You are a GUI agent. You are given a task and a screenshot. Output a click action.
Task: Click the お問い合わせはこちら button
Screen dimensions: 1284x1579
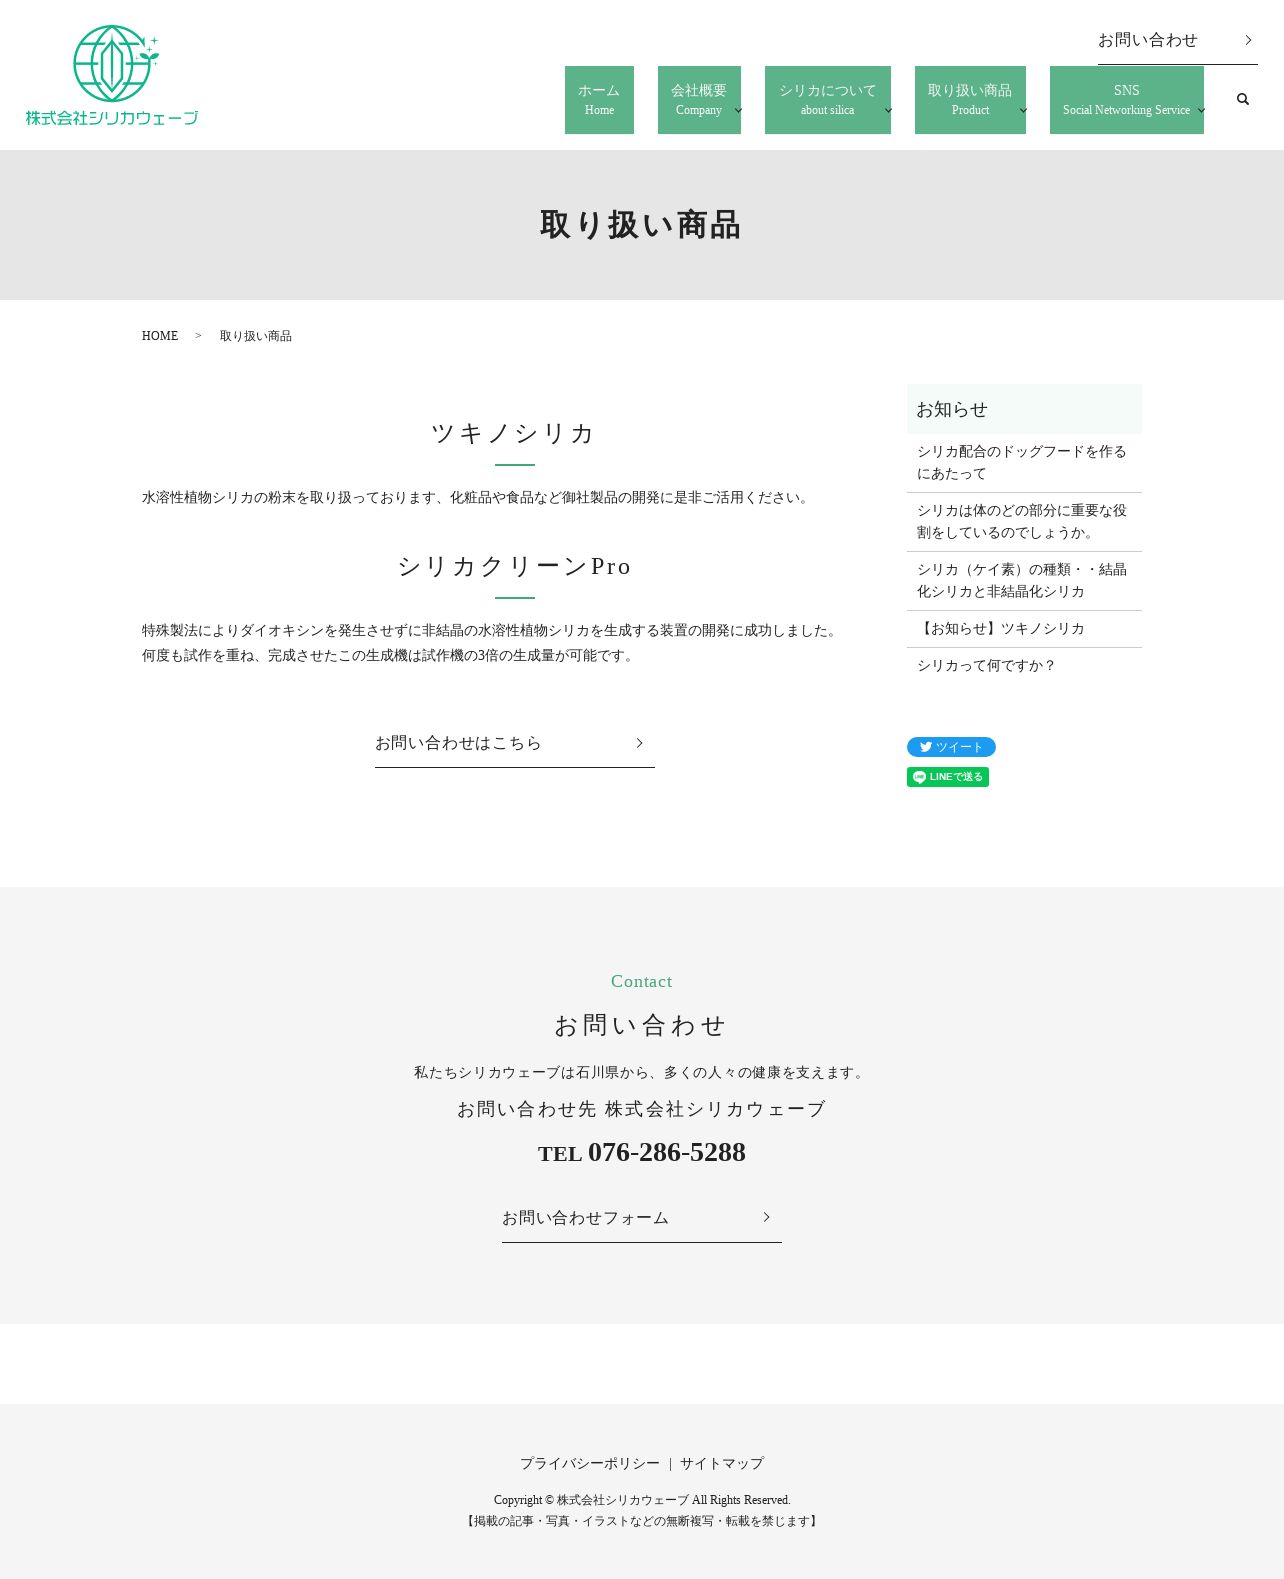pyautogui.click(x=515, y=743)
